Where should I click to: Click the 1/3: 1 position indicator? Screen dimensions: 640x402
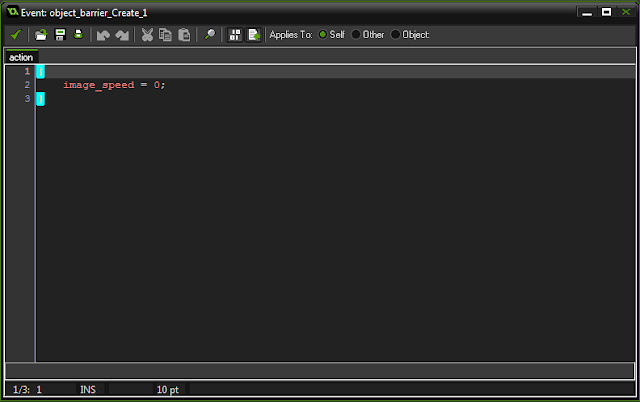(x=27, y=390)
